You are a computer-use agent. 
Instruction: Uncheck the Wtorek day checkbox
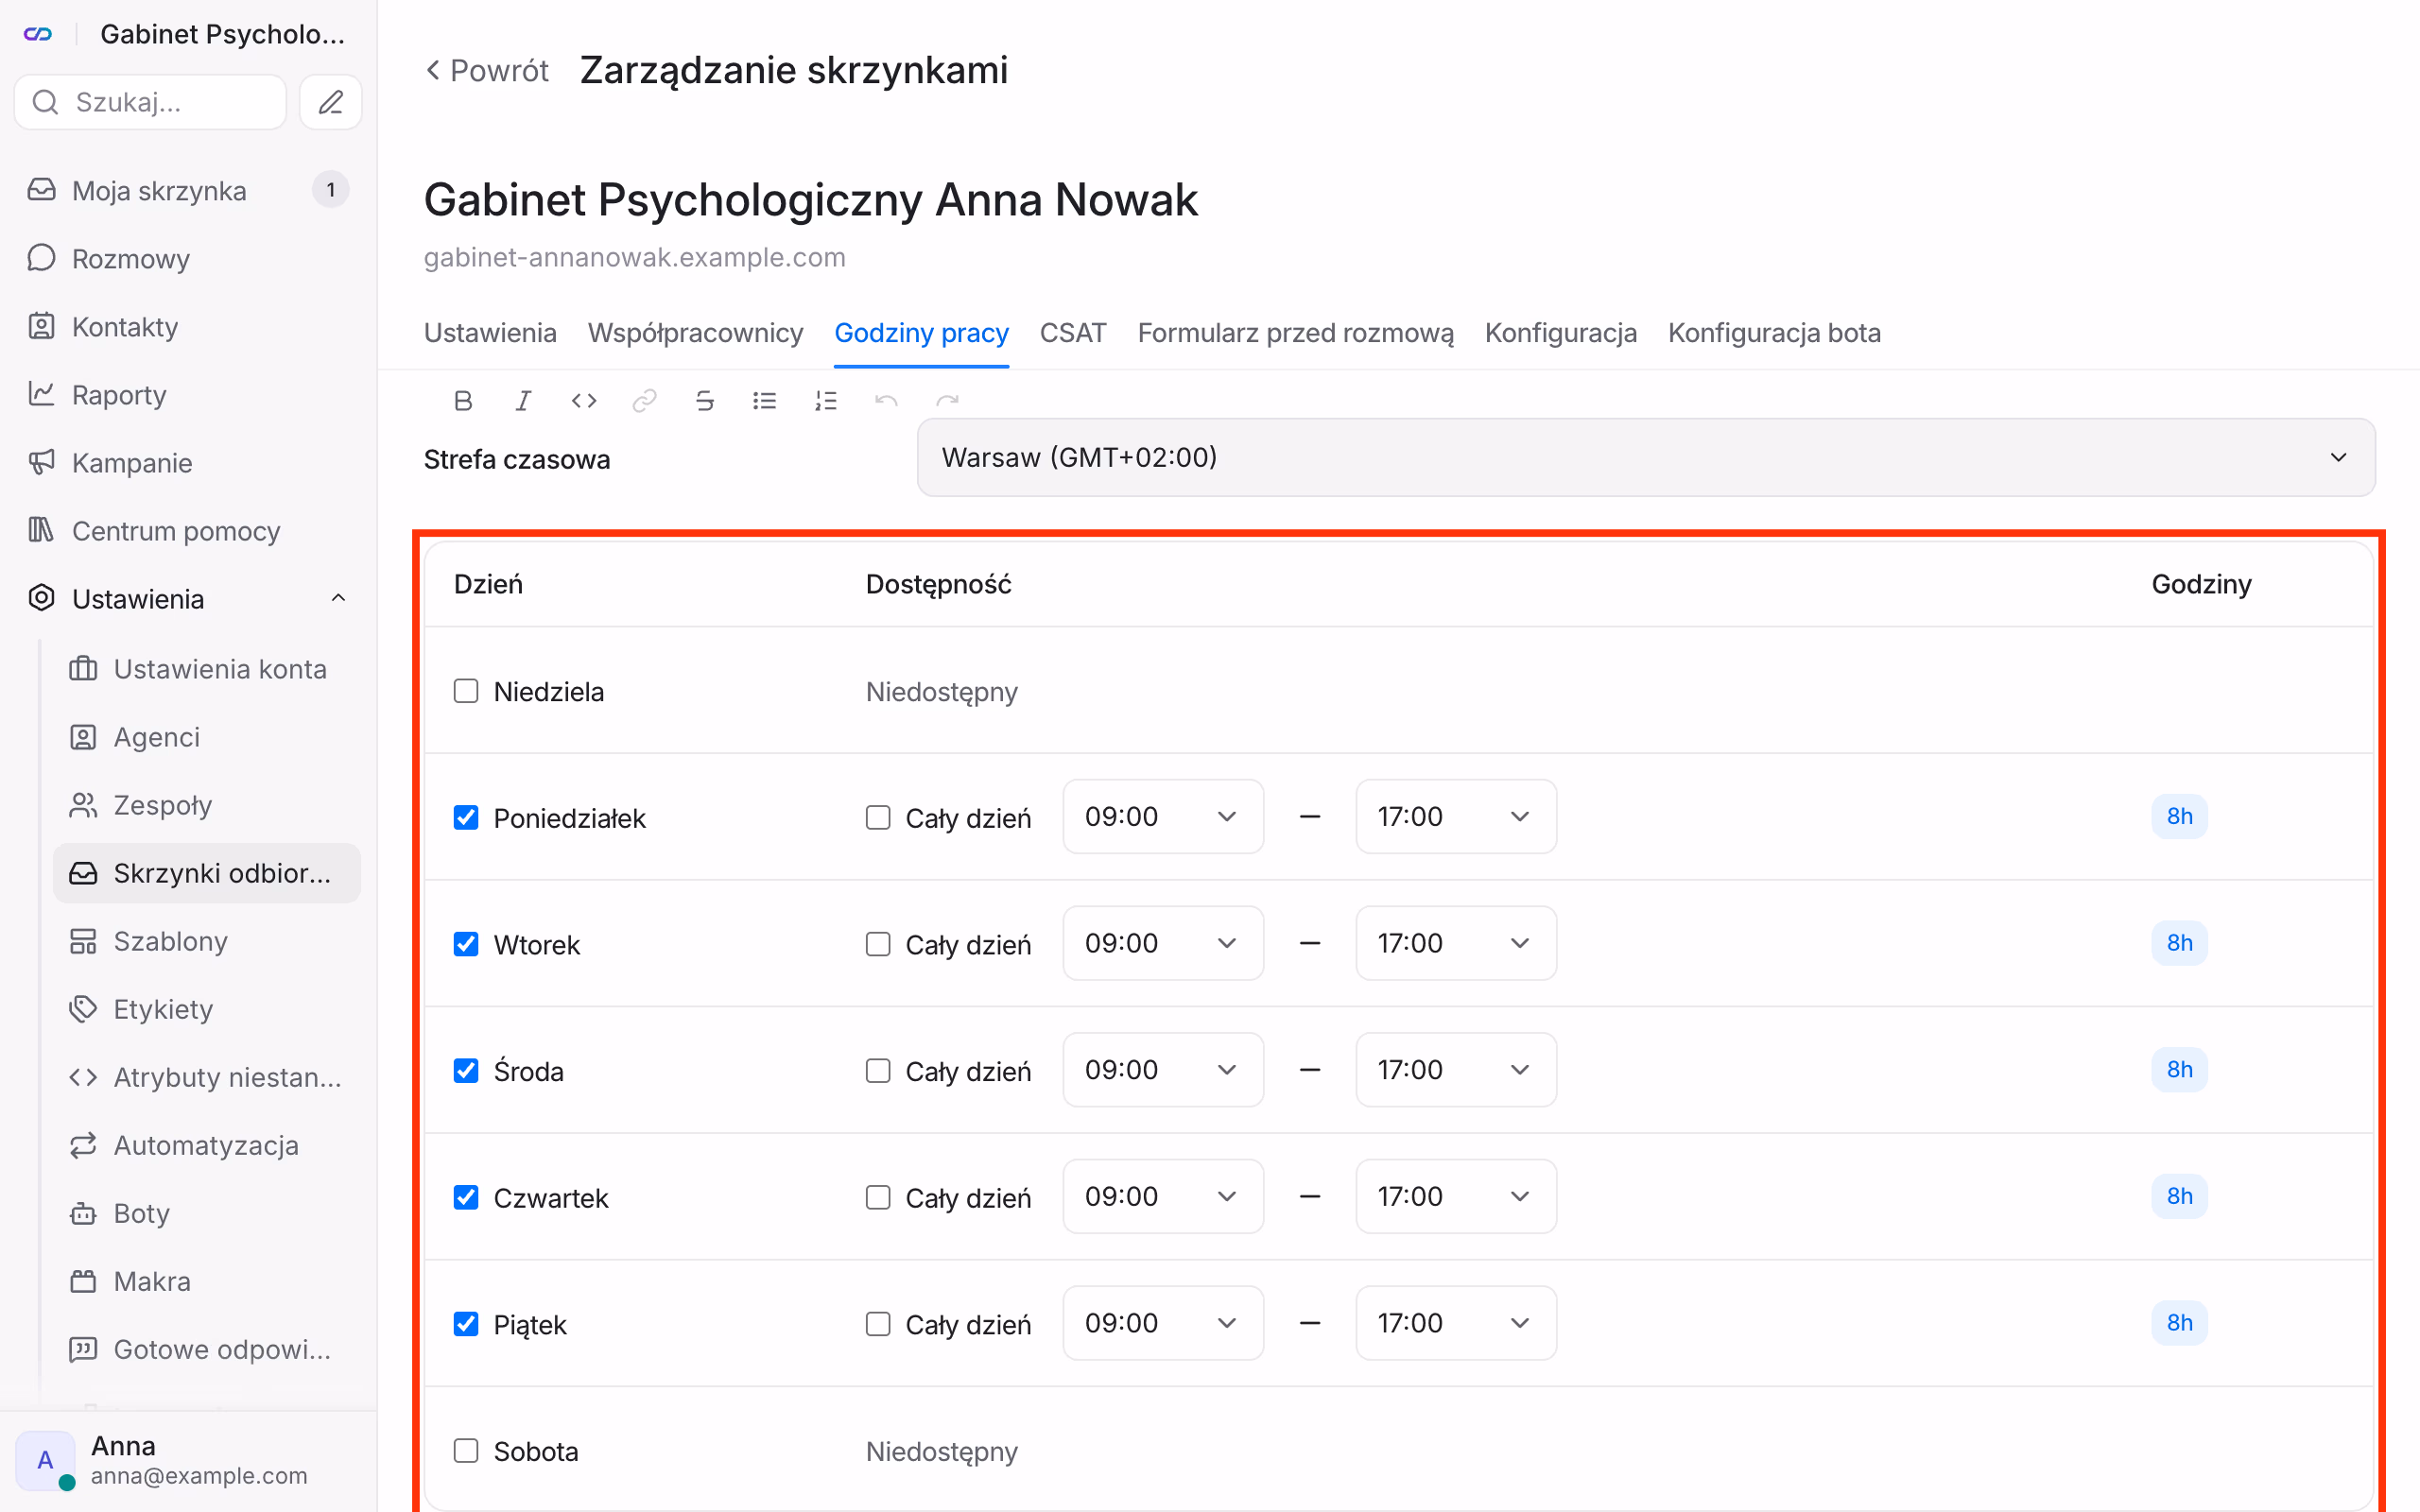pos(466,944)
